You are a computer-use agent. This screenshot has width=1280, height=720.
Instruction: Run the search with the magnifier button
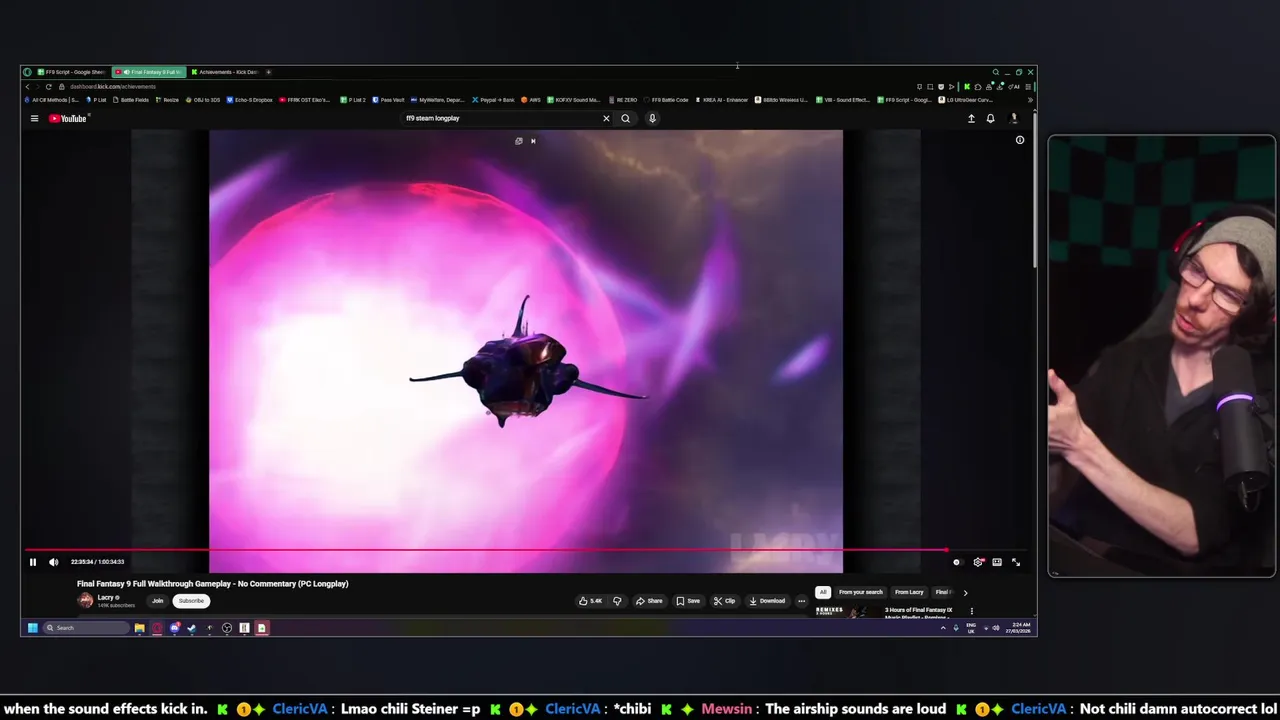pyautogui.click(x=626, y=118)
